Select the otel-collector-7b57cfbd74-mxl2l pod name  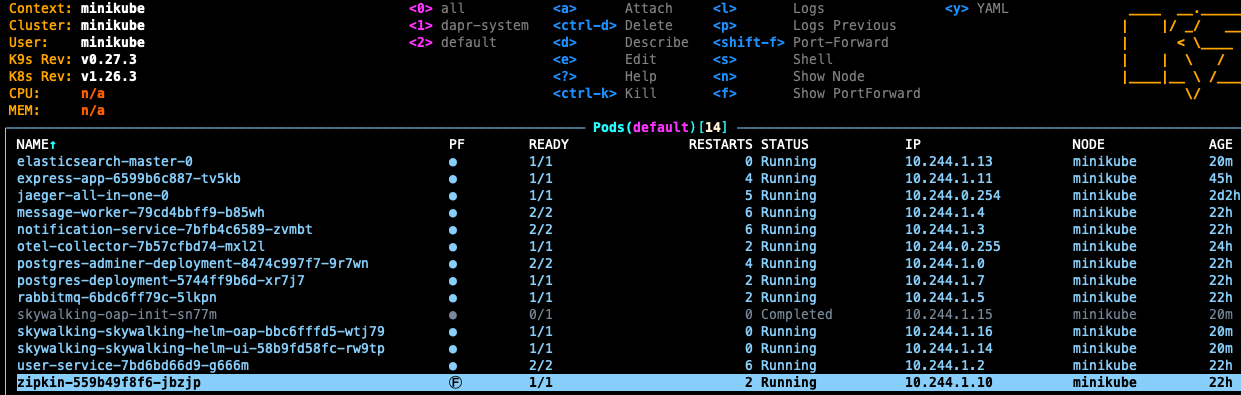click(x=141, y=247)
